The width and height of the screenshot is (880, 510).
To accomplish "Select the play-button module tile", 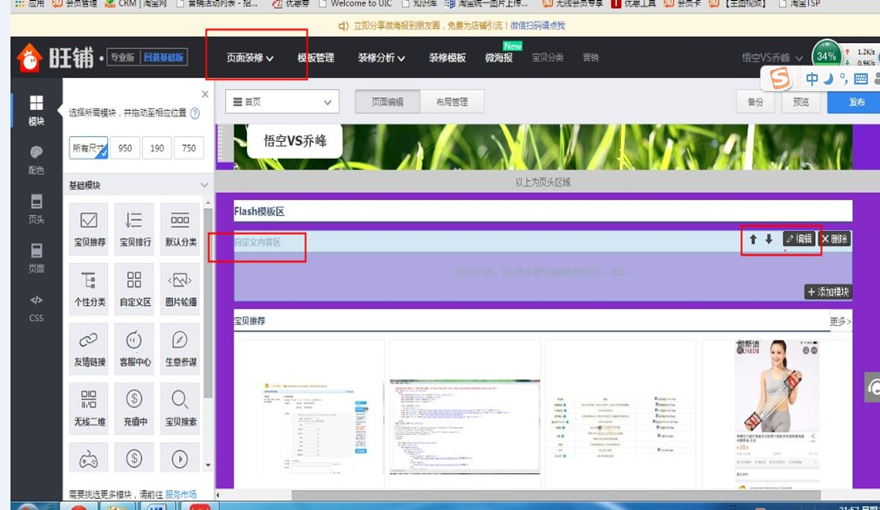I will coord(180,458).
